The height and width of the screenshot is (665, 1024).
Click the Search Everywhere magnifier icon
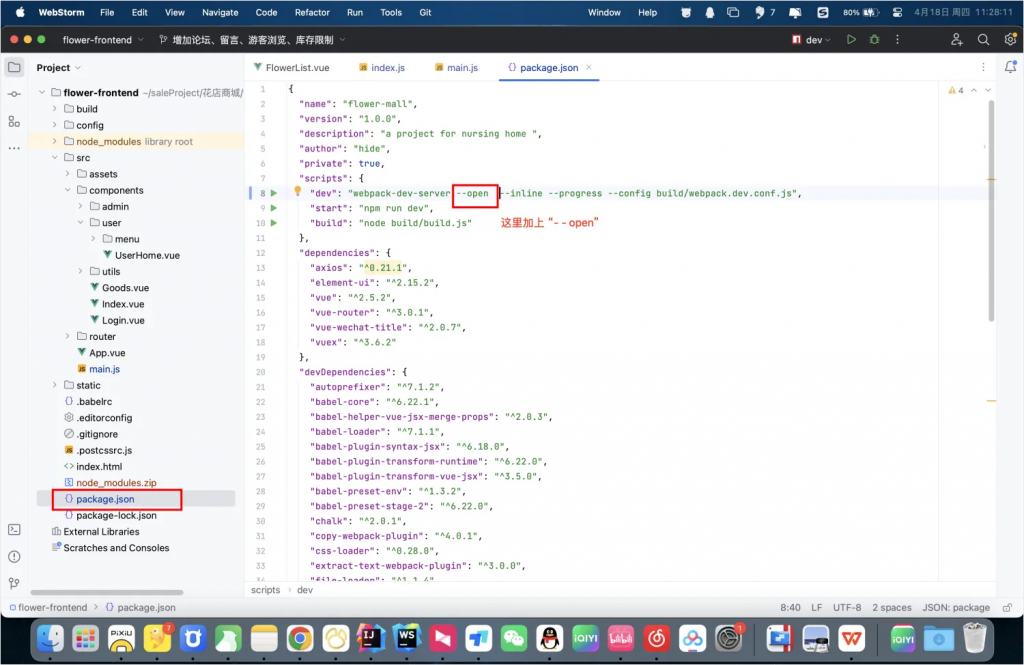coord(983,39)
